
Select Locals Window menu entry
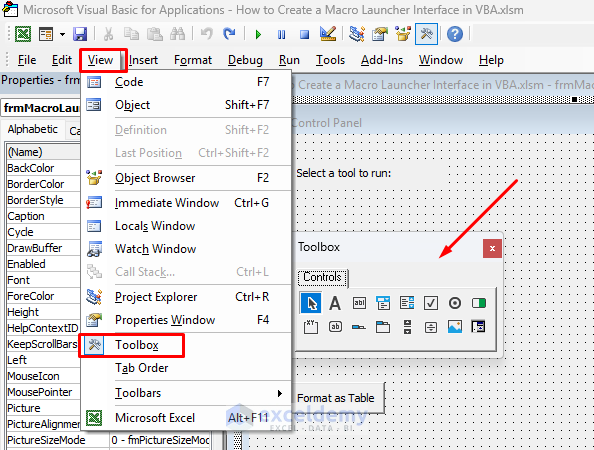(x=186, y=226)
